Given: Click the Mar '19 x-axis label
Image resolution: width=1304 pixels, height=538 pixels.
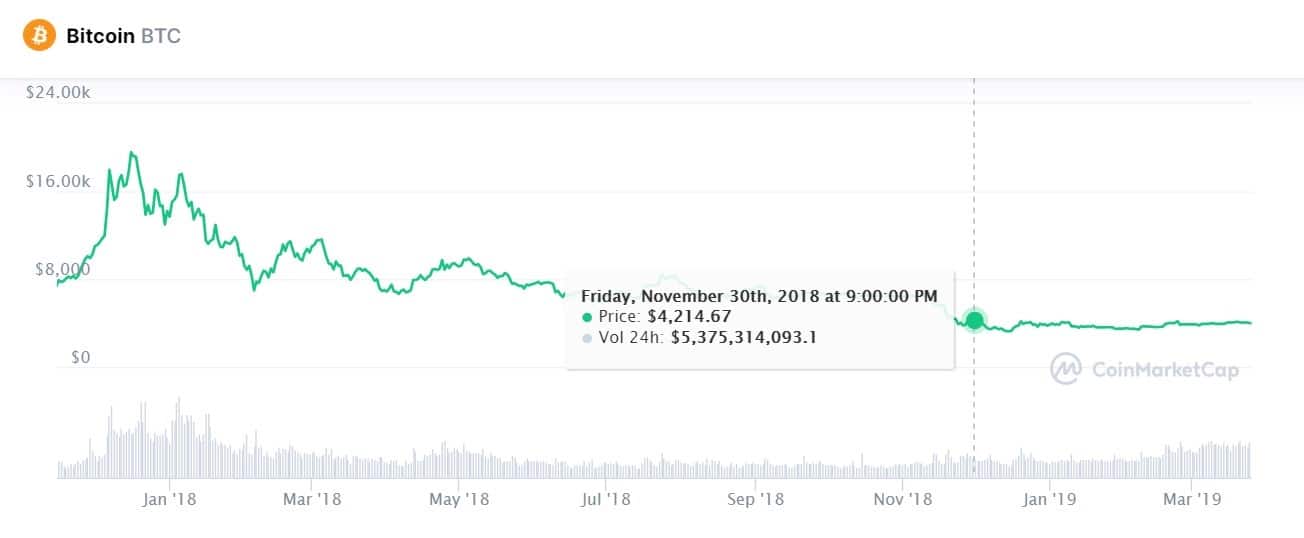Looking at the screenshot, I should pyautogui.click(x=1192, y=498).
